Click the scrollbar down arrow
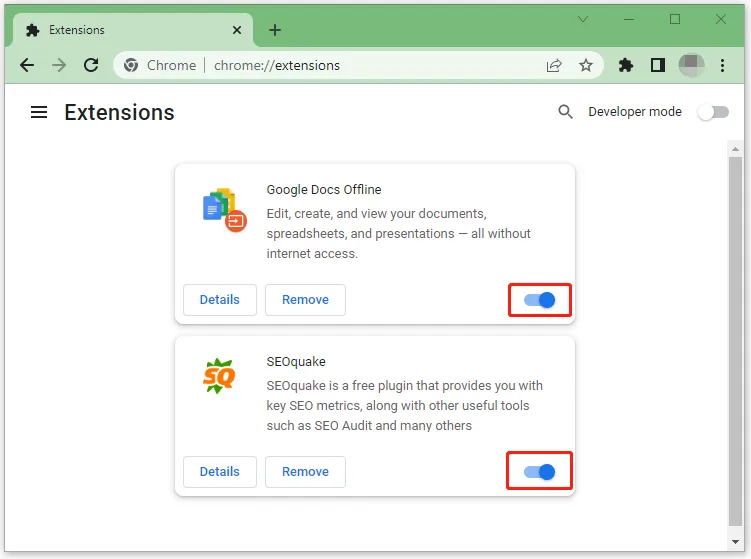 [735, 542]
